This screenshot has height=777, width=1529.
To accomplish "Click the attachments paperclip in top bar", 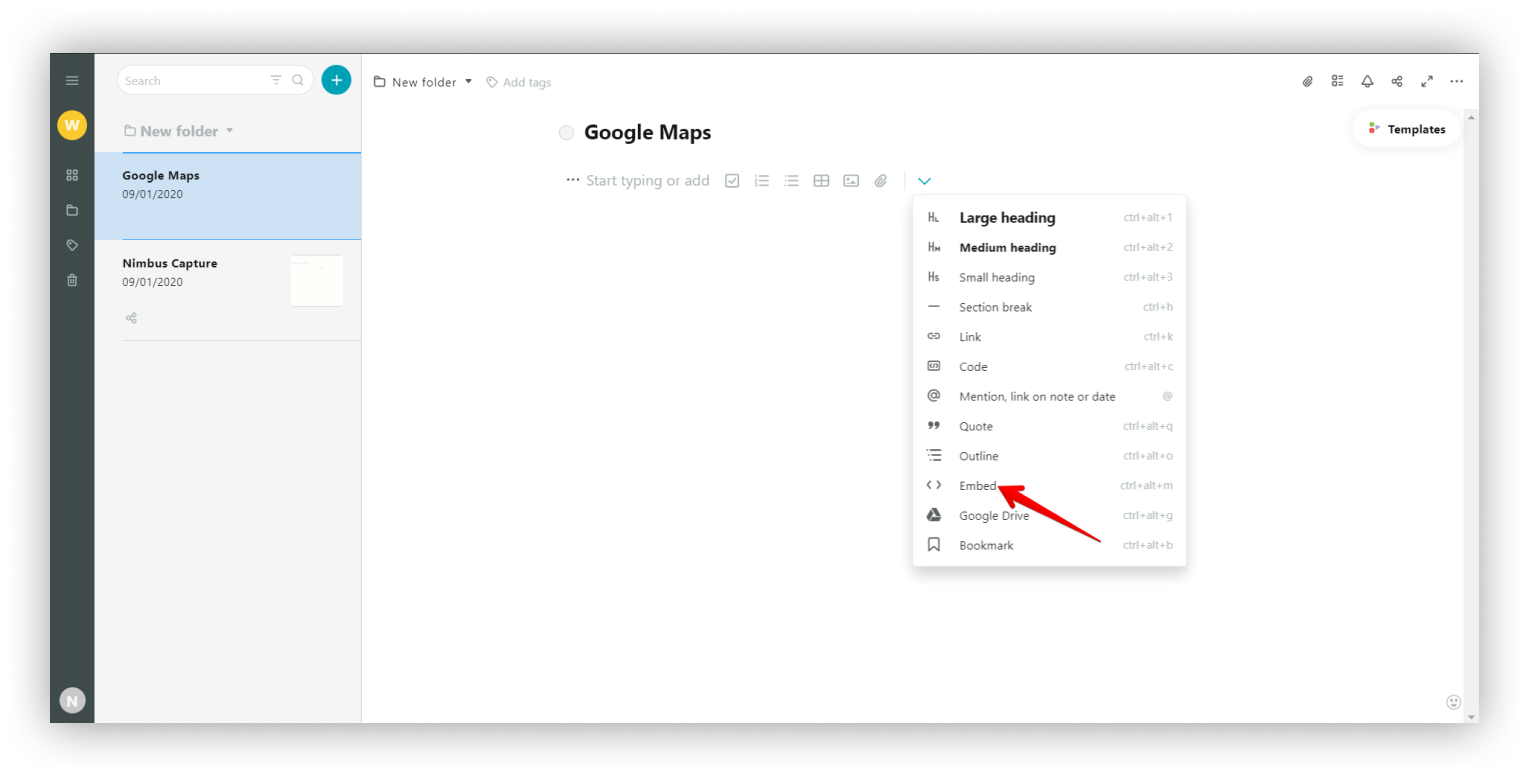I will [1307, 81].
